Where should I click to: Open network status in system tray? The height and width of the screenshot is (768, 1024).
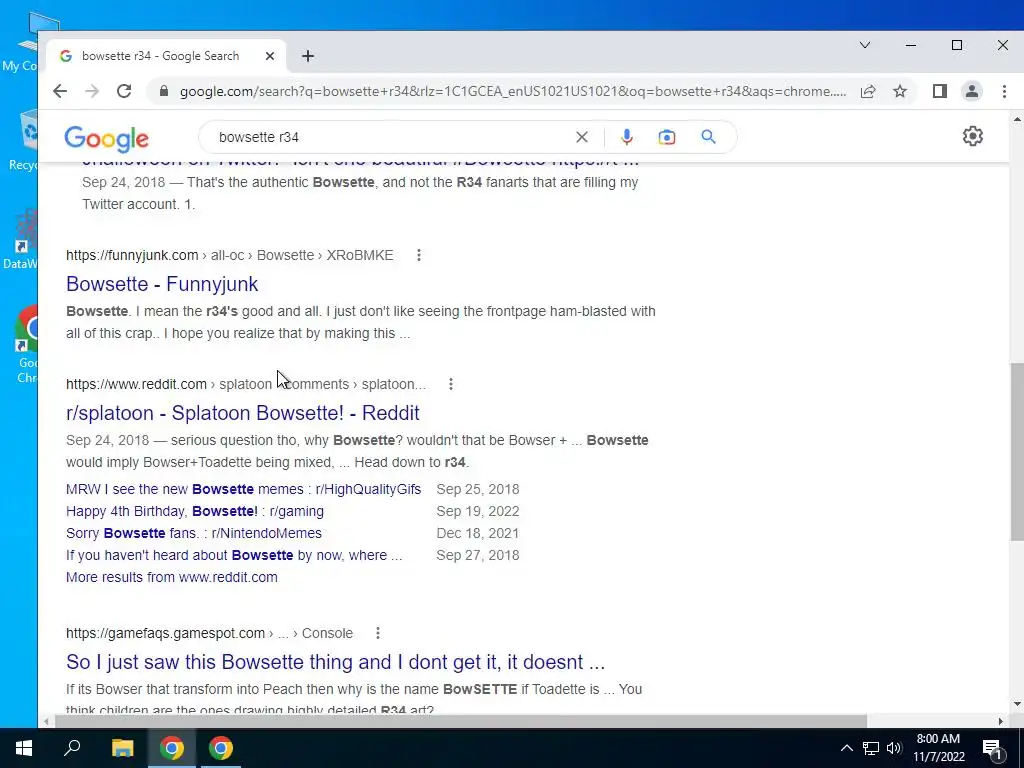pyautogui.click(x=871, y=748)
